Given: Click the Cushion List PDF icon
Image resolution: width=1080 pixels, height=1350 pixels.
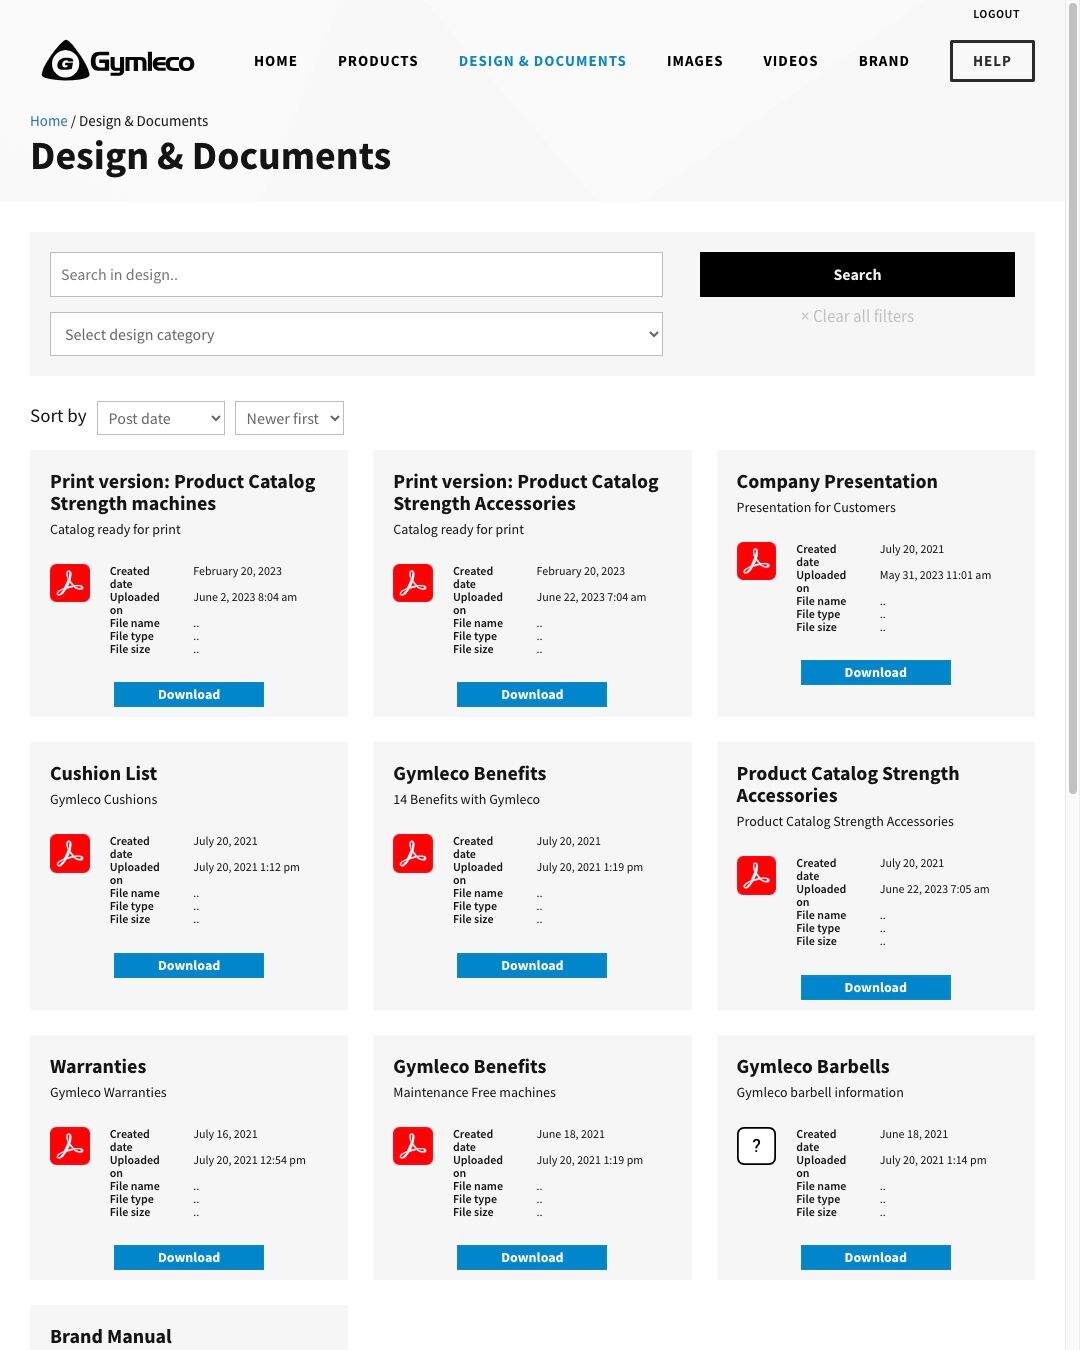Looking at the screenshot, I should click(x=70, y=853).
